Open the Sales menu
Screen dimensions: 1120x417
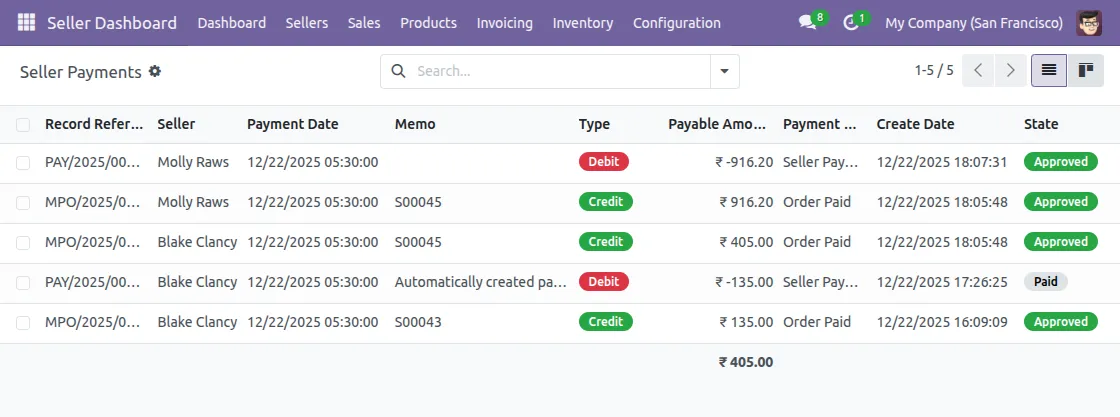pyautogui.click(x=364, y=23)
